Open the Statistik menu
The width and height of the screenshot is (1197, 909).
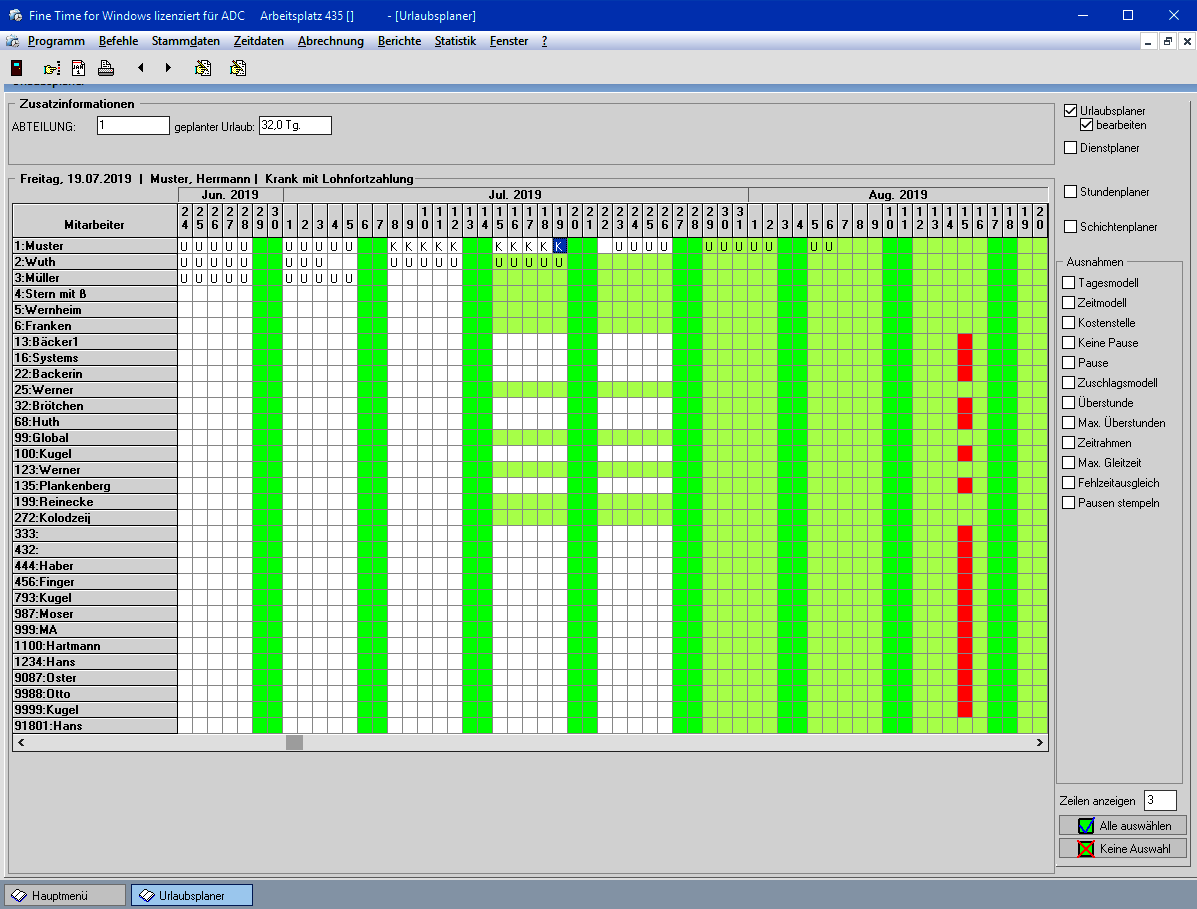tap(455, 41)
